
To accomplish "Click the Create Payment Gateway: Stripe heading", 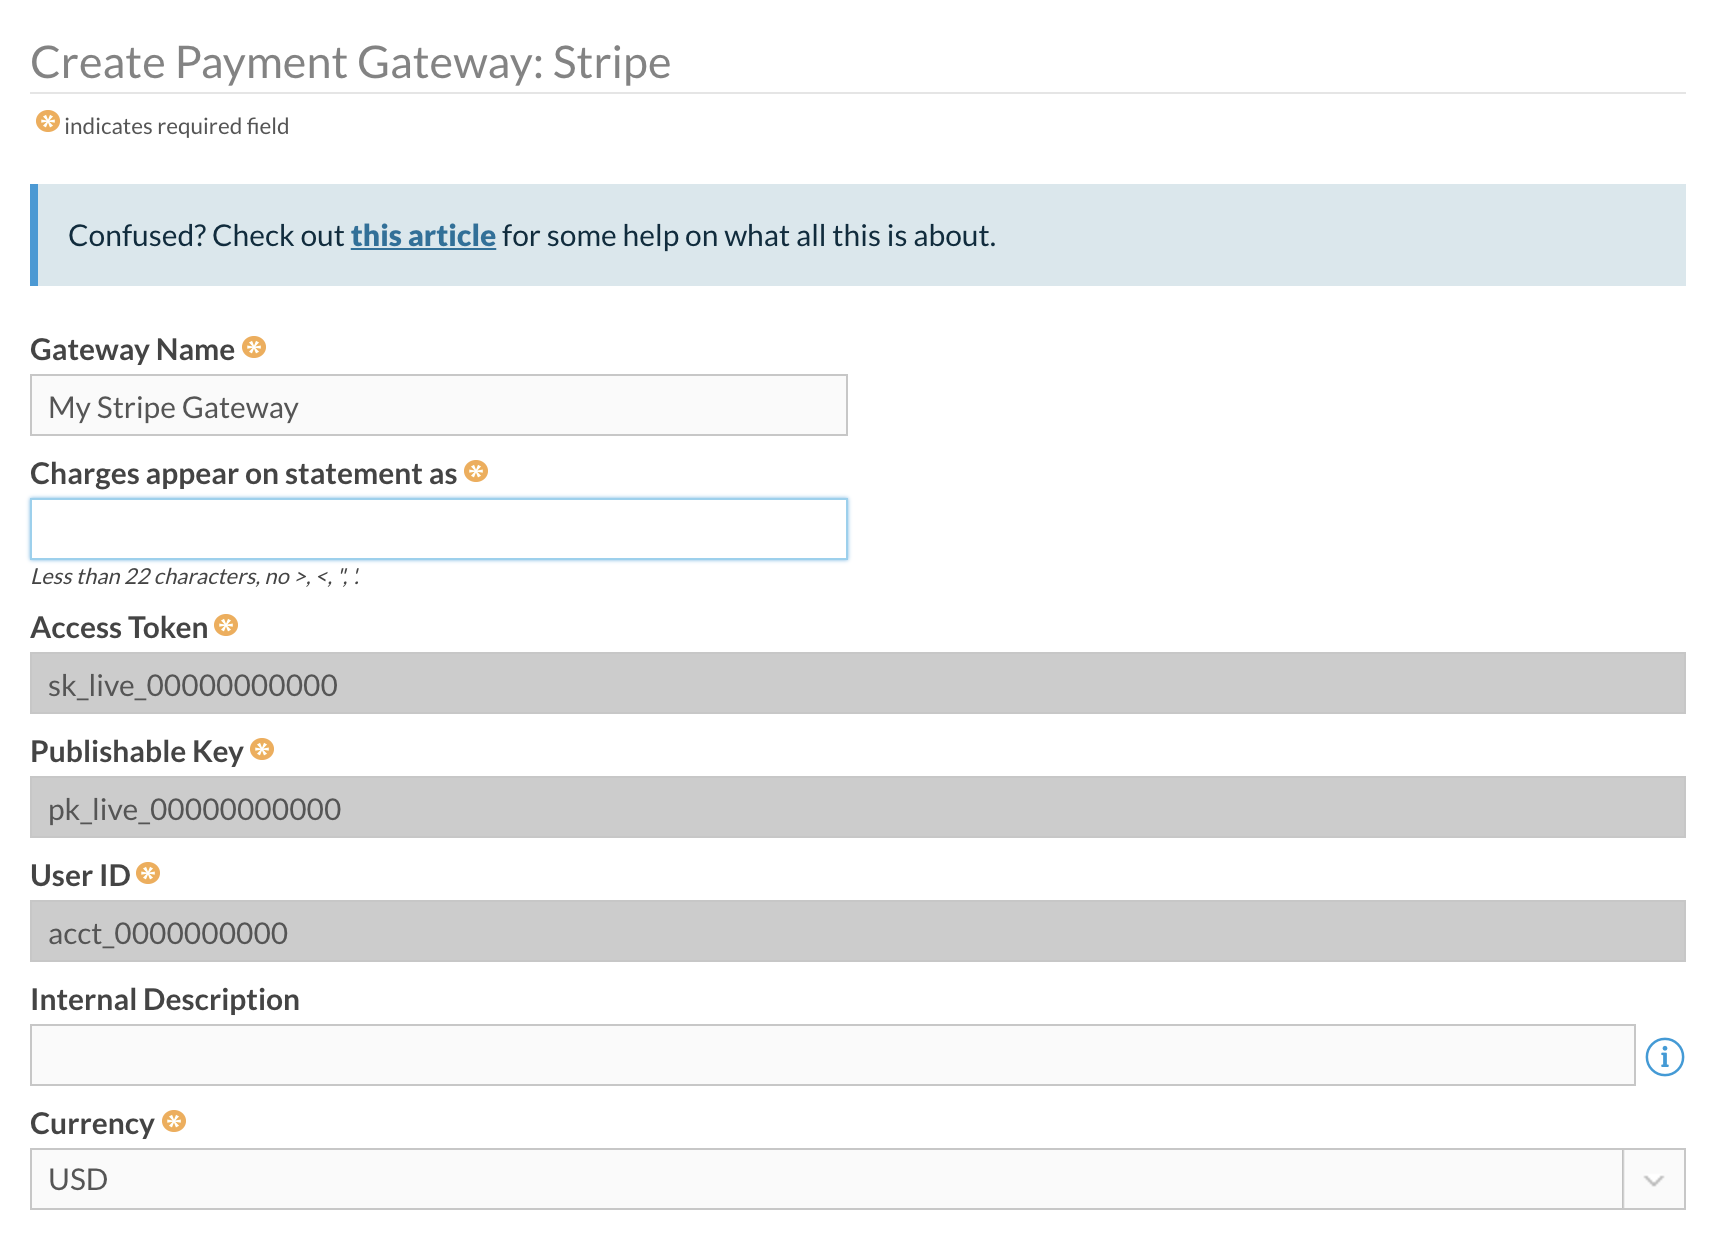I will (350, 62).
